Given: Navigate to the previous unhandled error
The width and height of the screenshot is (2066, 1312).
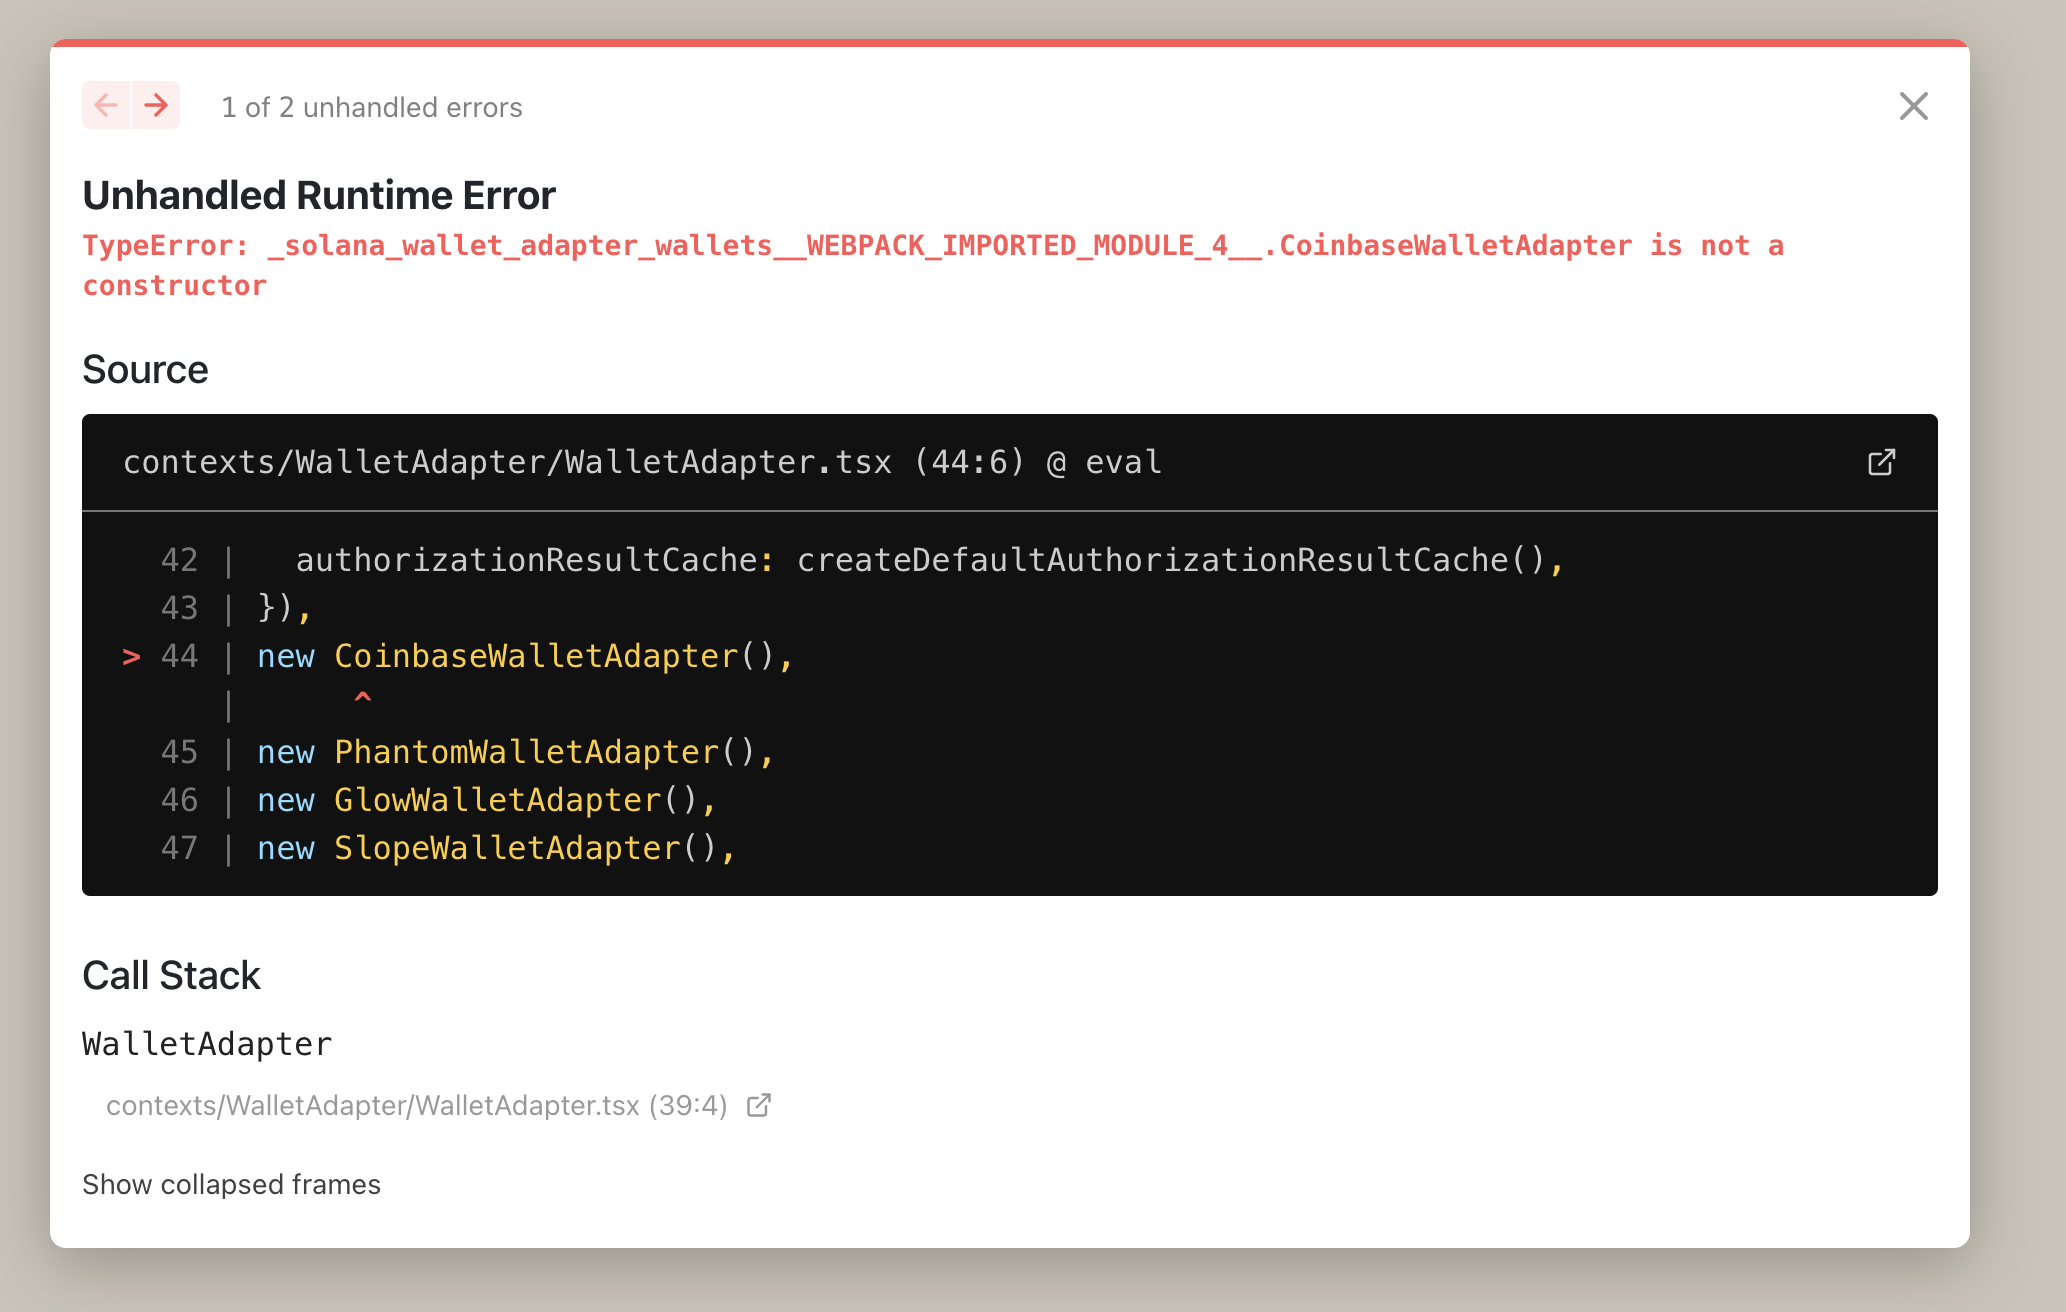Looking at the screenshot, I should (106, 105).
